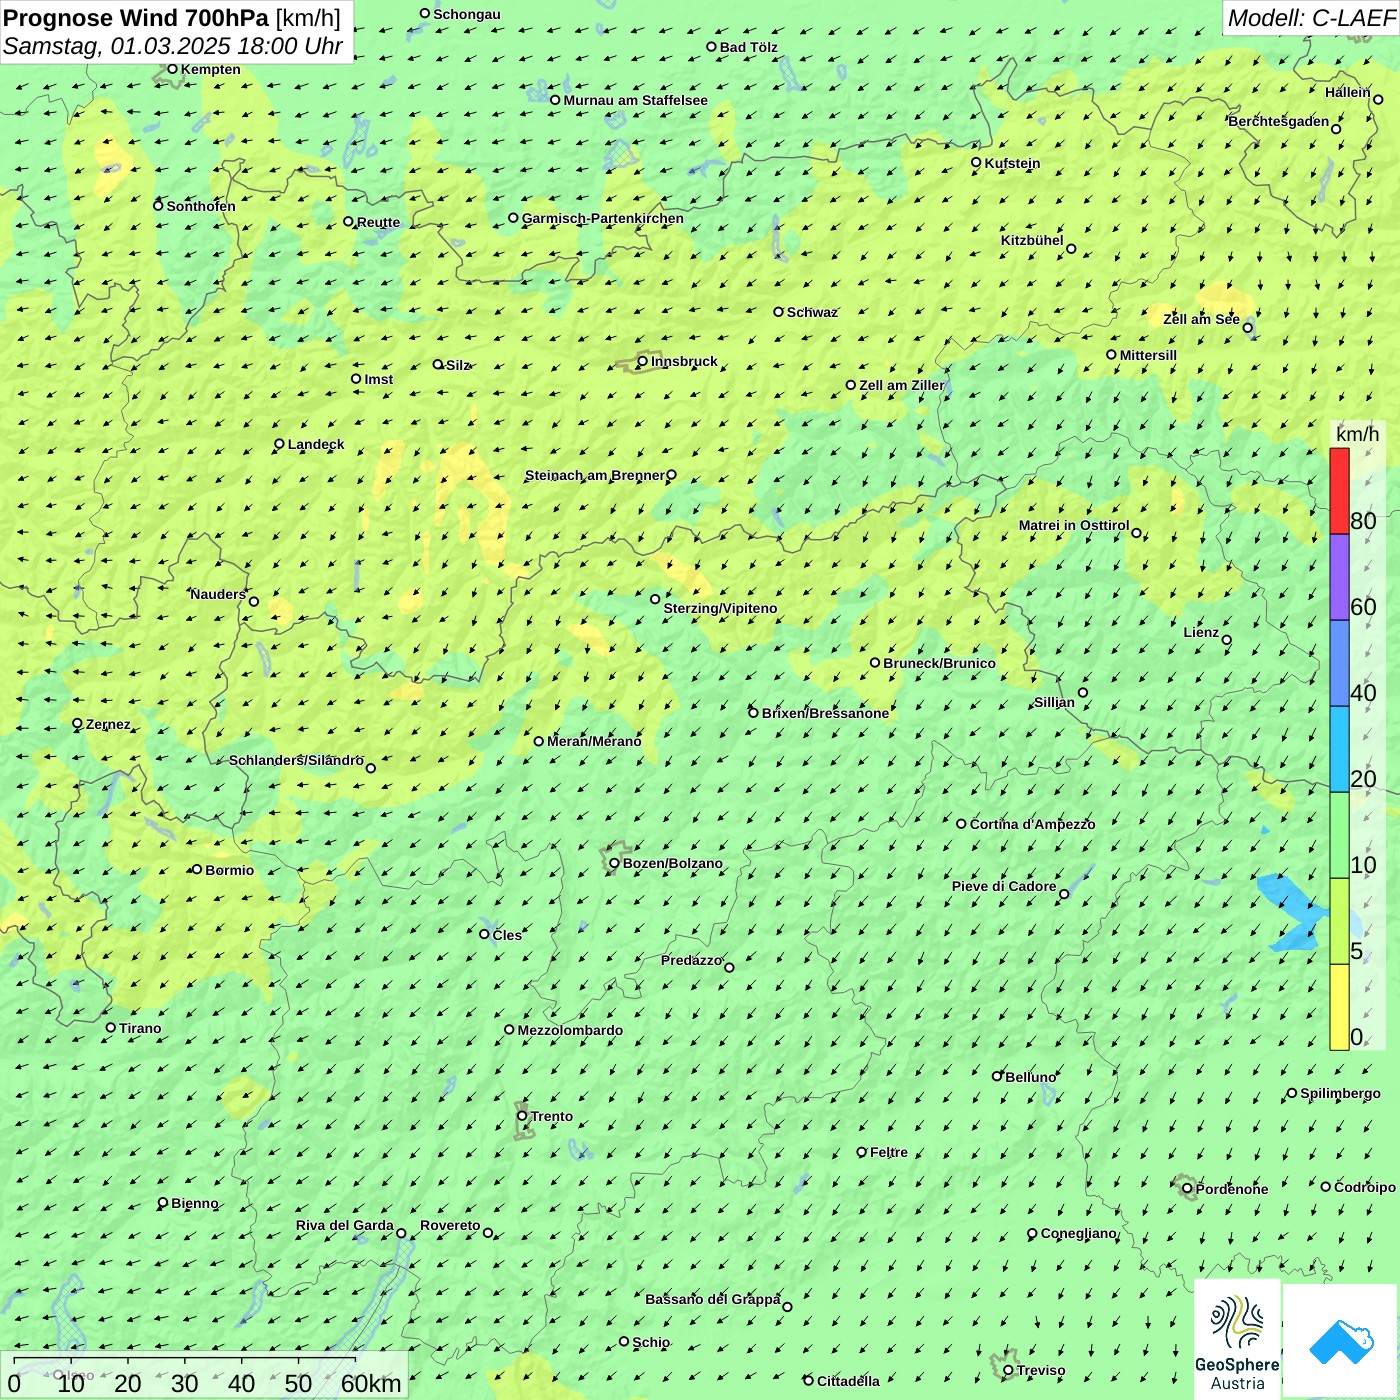
Task: Click the 'Reutte' town label
Action: coord(379,222)
